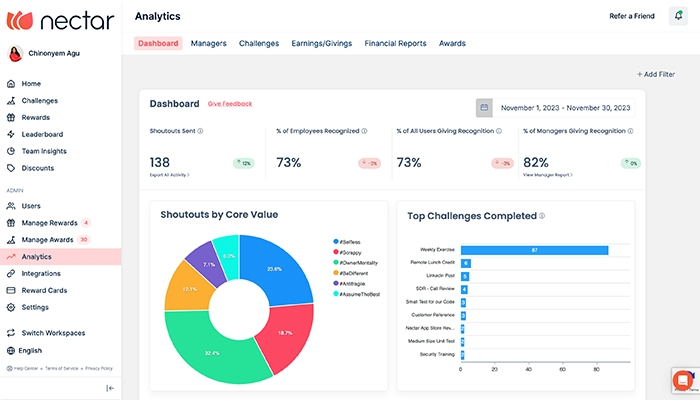The height and width of the screenshot is (400, 700).
Task: Switch to the Dashboard tab
Action: pyautogui.click(x=158, y=43)
